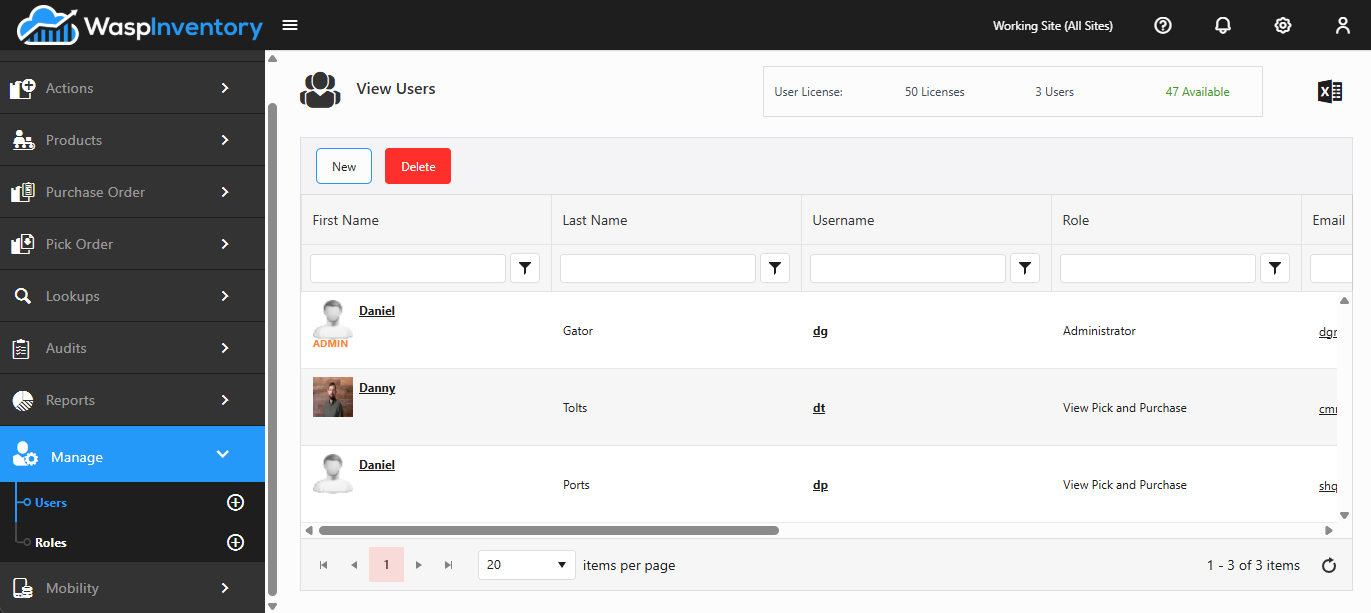The height and width of the screenshot is (613, 1371).
Task: Focus the Username filter field
Action: point(908,268)
